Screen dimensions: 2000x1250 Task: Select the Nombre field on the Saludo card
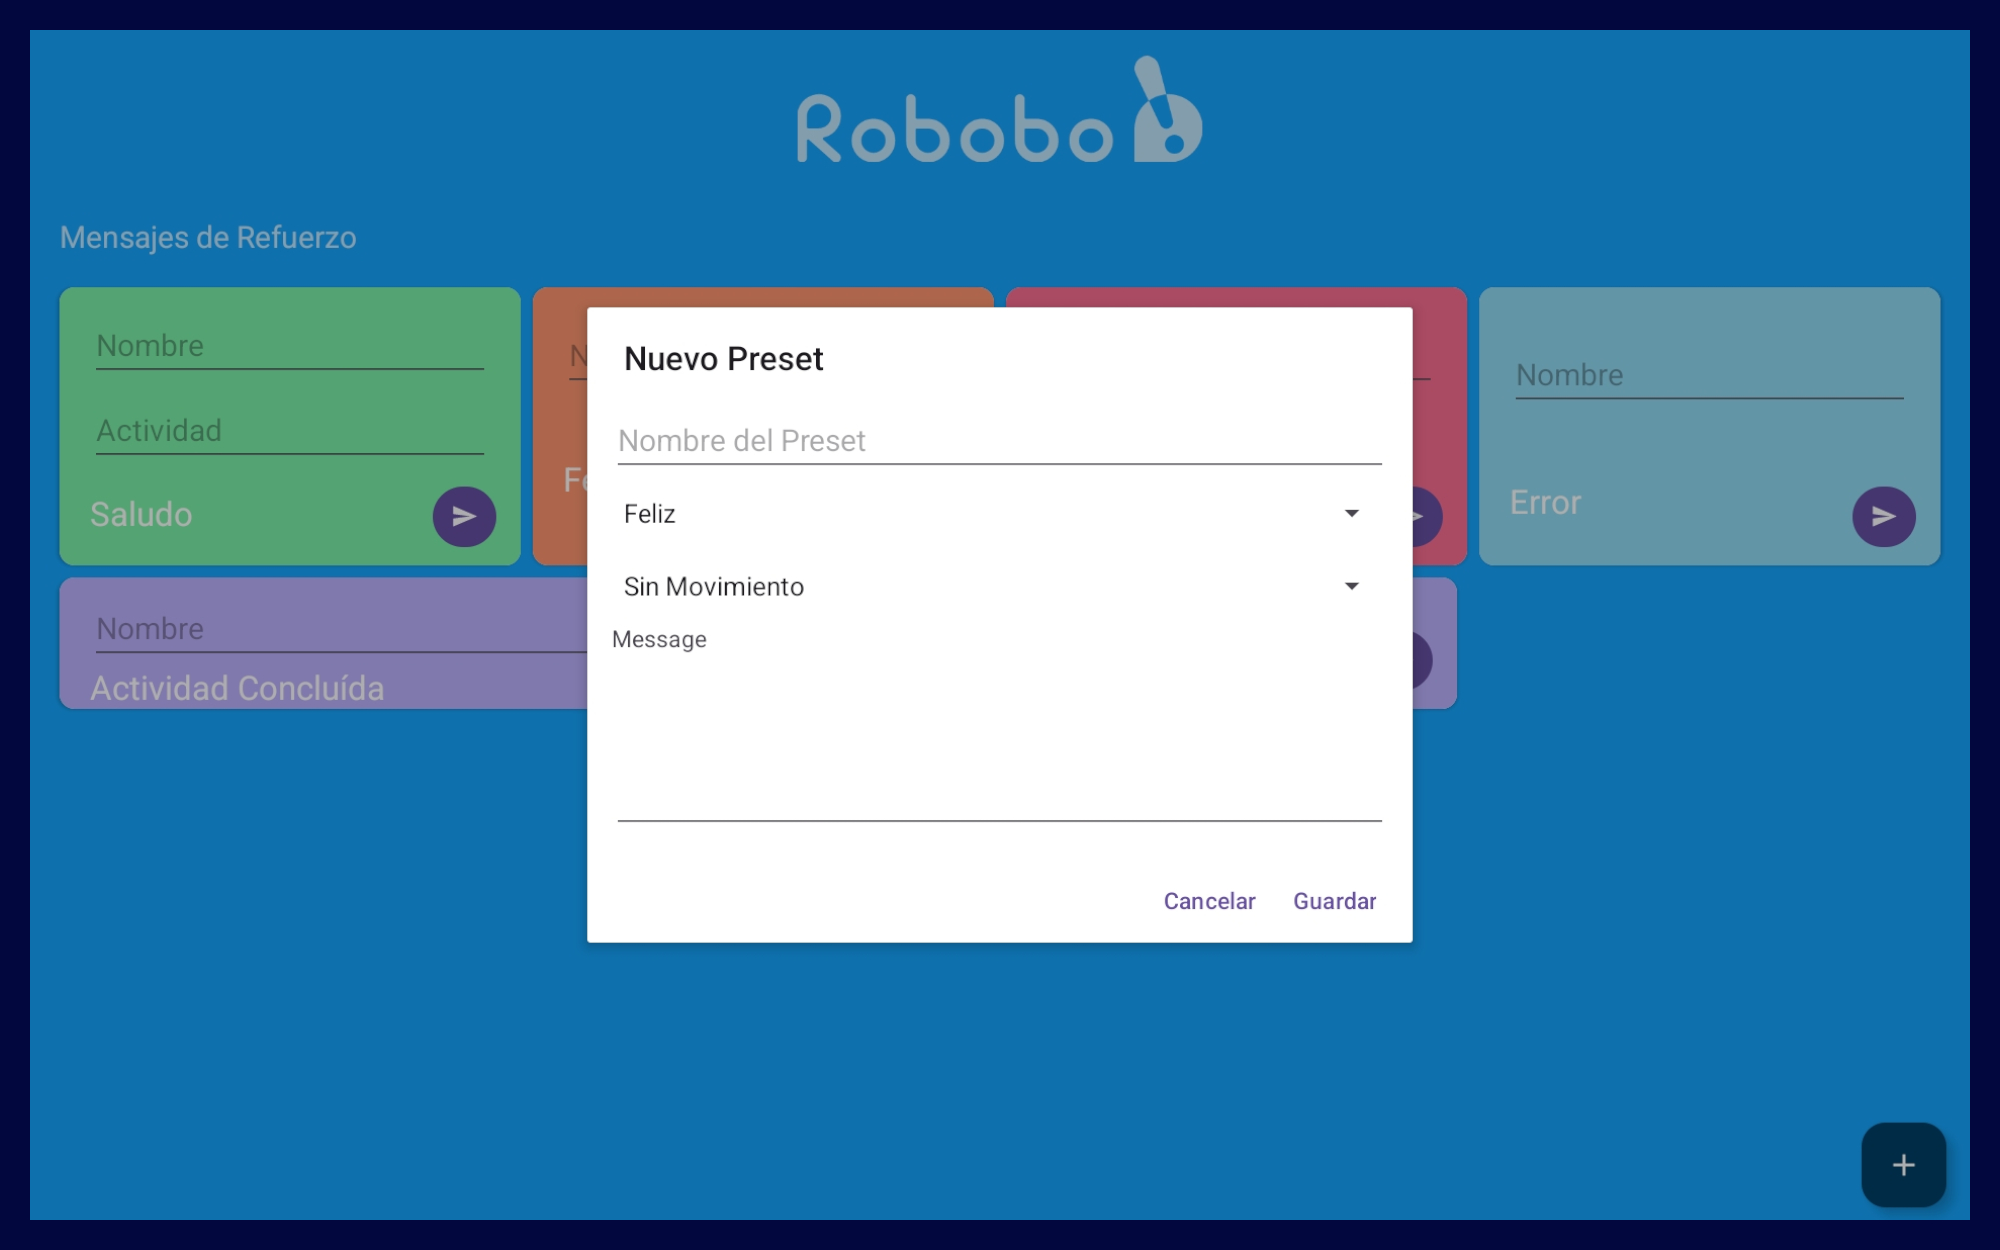coord(288,346)
